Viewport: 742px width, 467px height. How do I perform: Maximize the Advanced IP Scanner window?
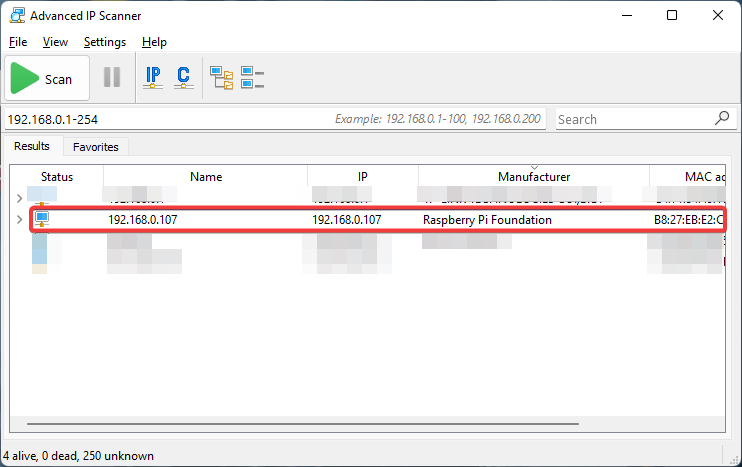672,16
